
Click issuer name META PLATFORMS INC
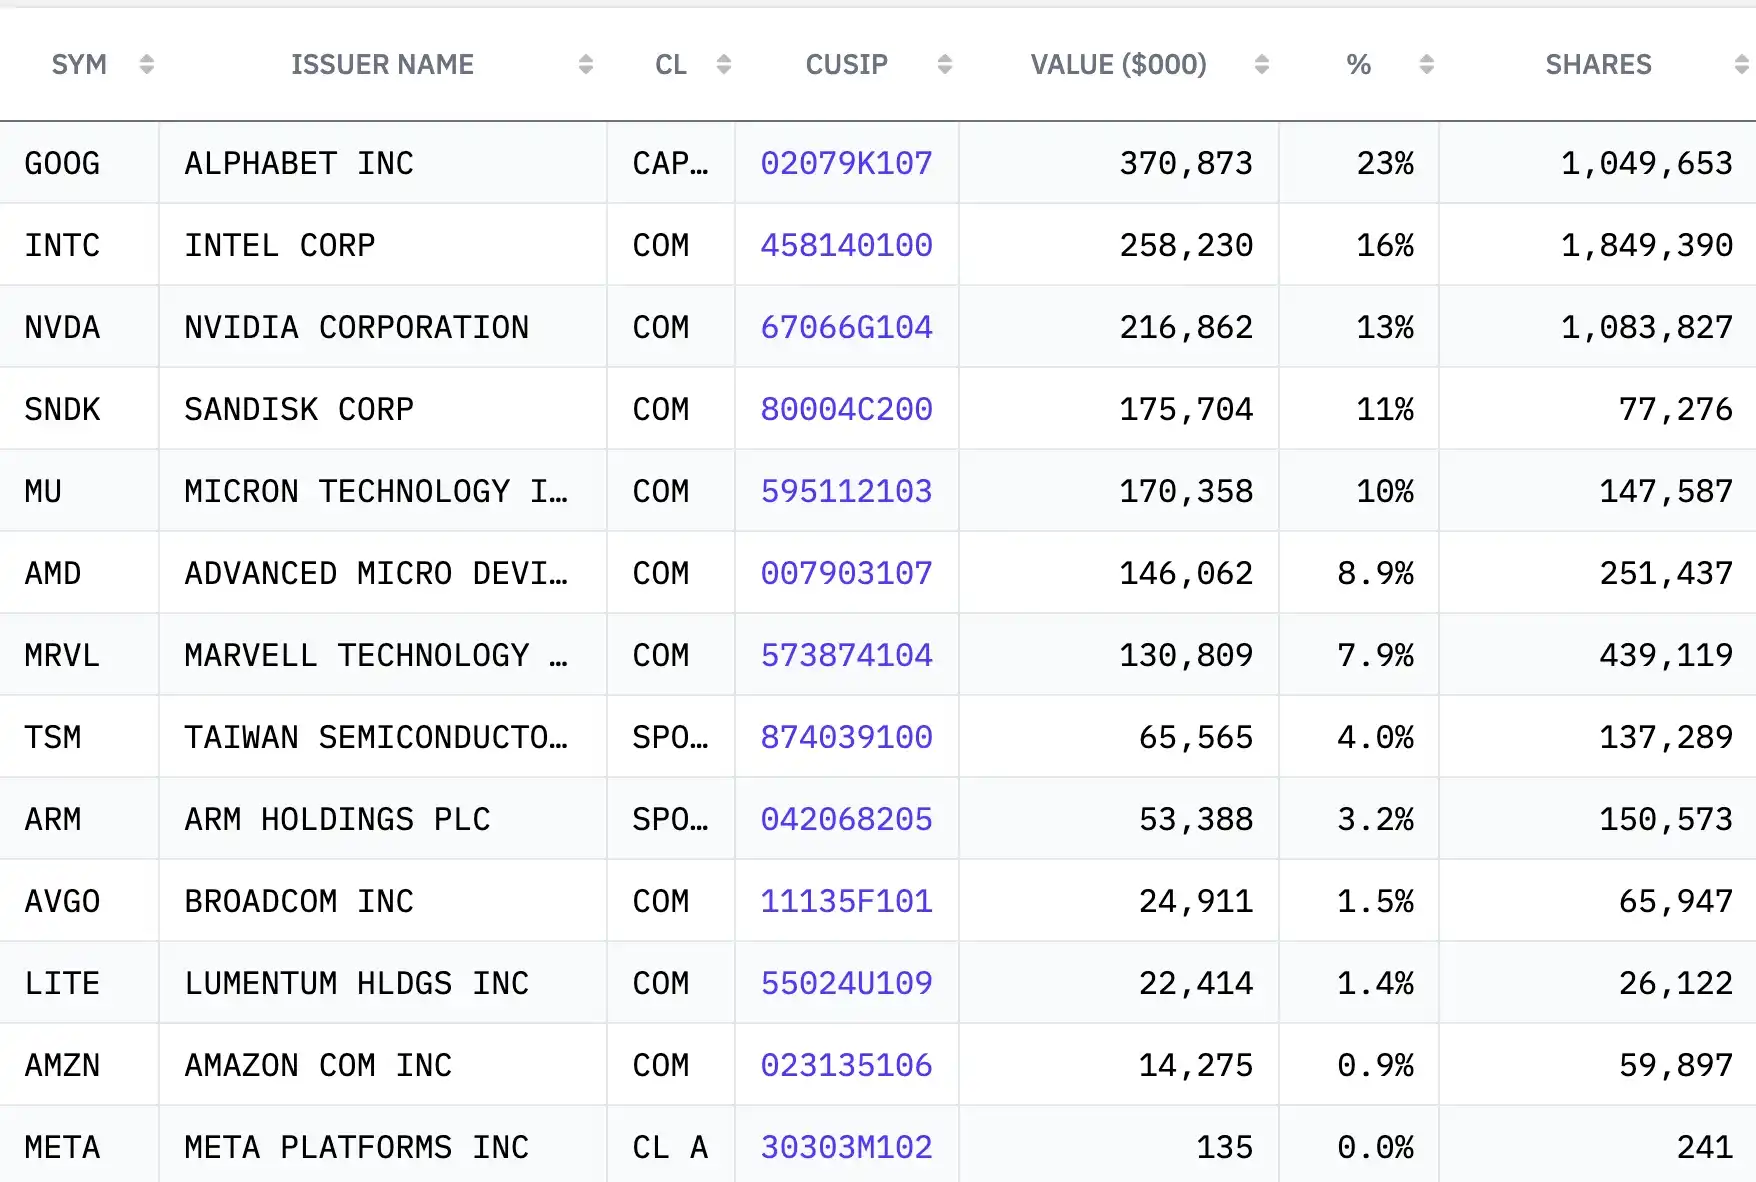(357, 1147)
